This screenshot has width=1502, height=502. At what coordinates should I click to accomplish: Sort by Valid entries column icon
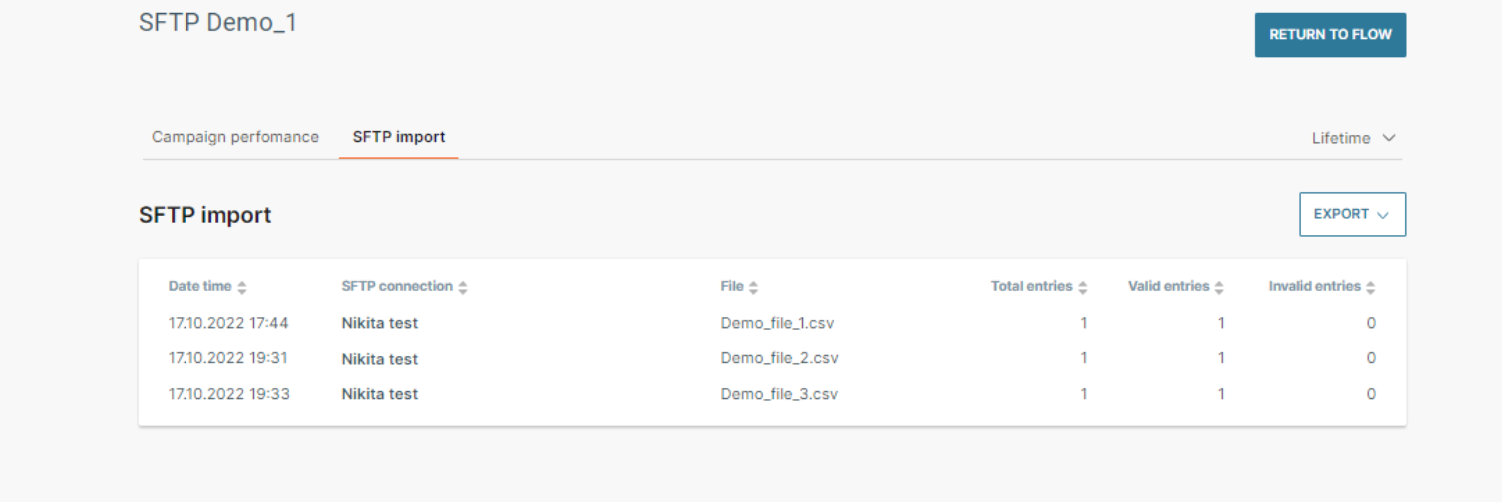coord(1219,288)
